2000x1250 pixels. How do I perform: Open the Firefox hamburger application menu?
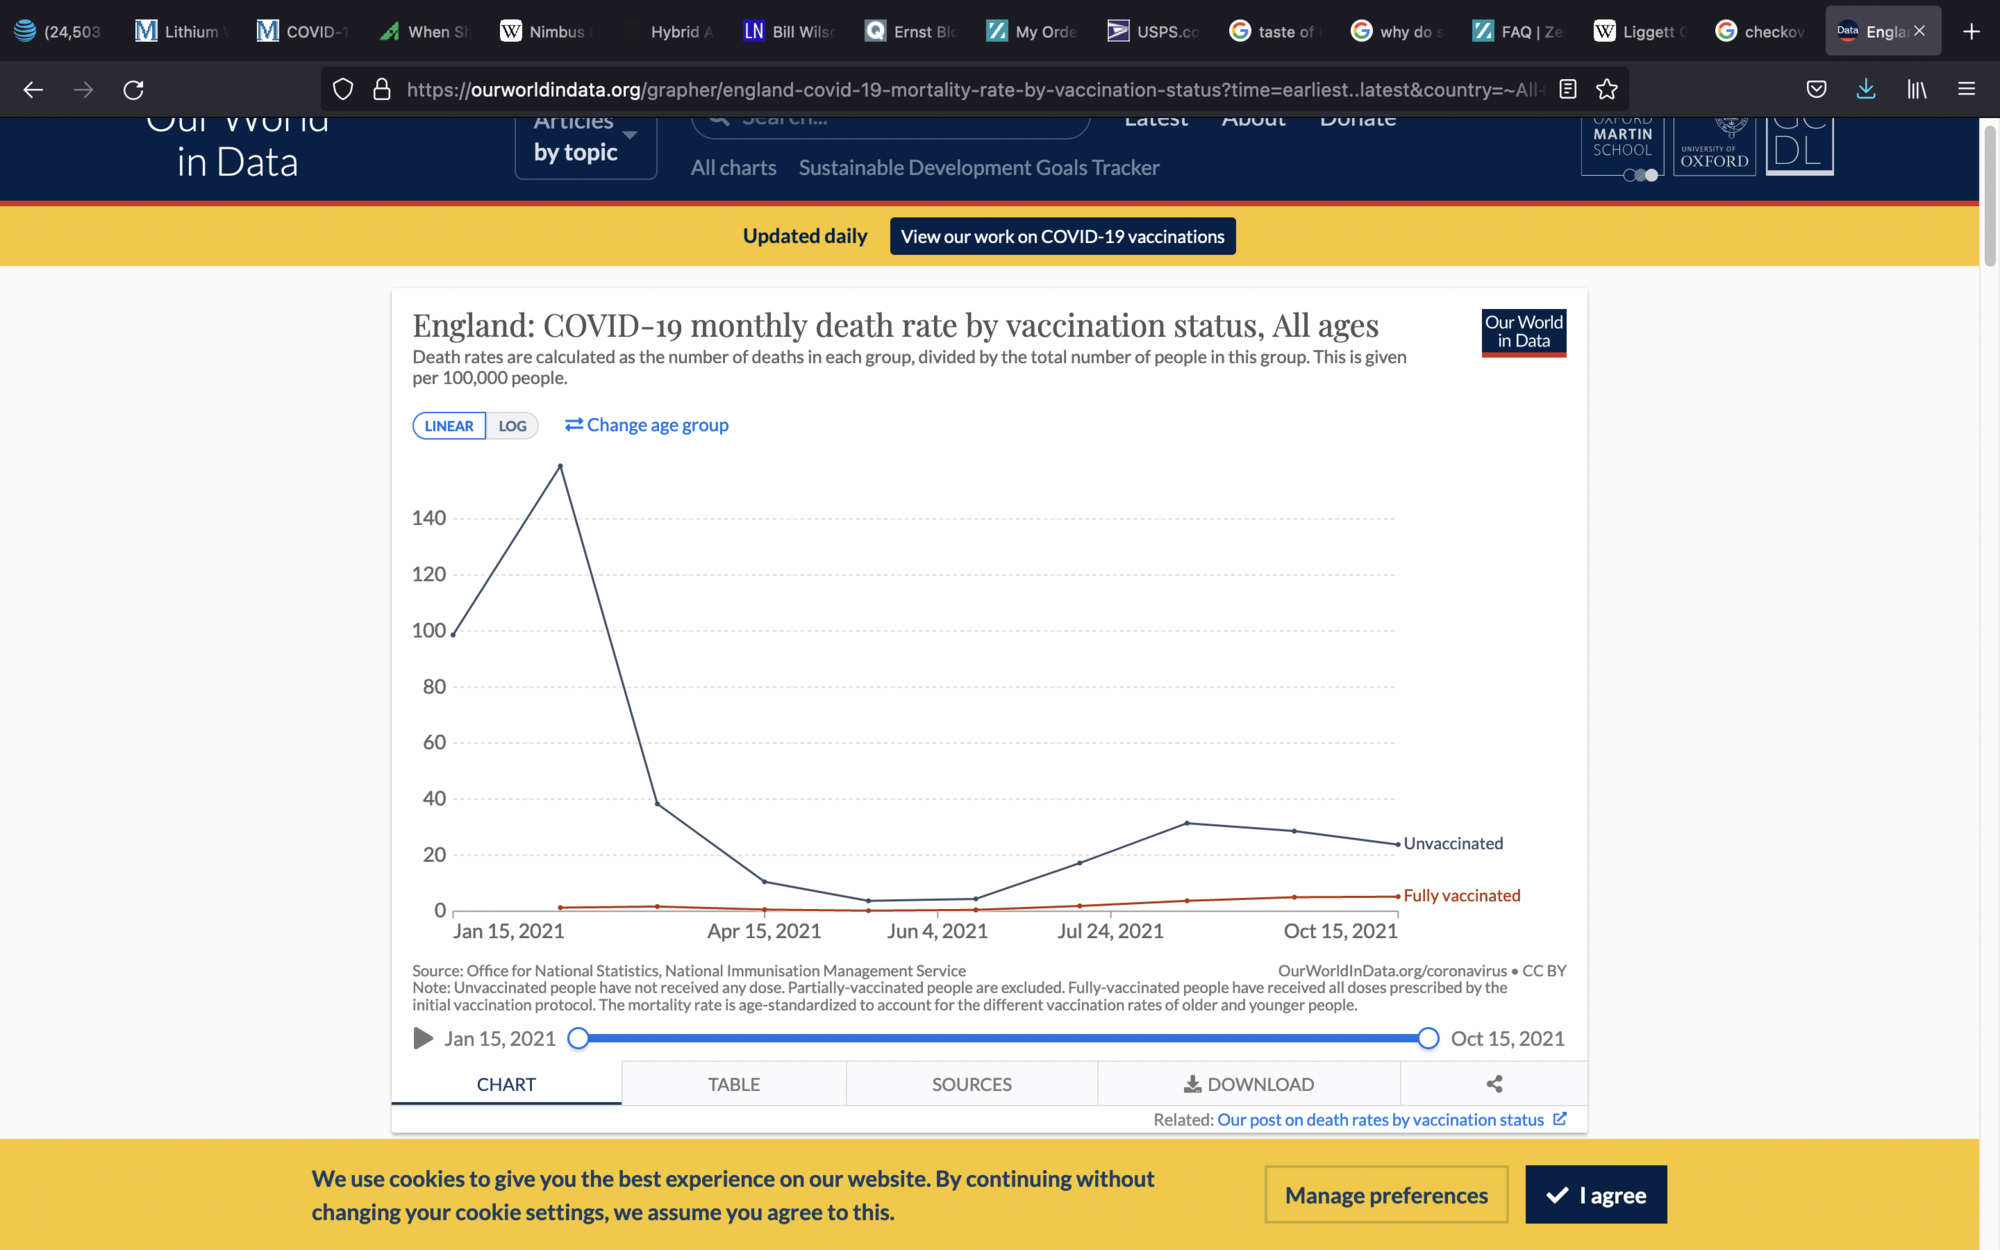coord(1966,90)
